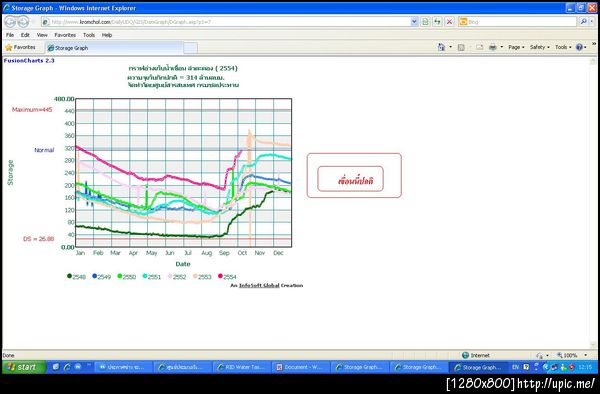Viewport: 600px width, 394px height.
Task: Click the Home icon in command bar
Action: (441, 47)
